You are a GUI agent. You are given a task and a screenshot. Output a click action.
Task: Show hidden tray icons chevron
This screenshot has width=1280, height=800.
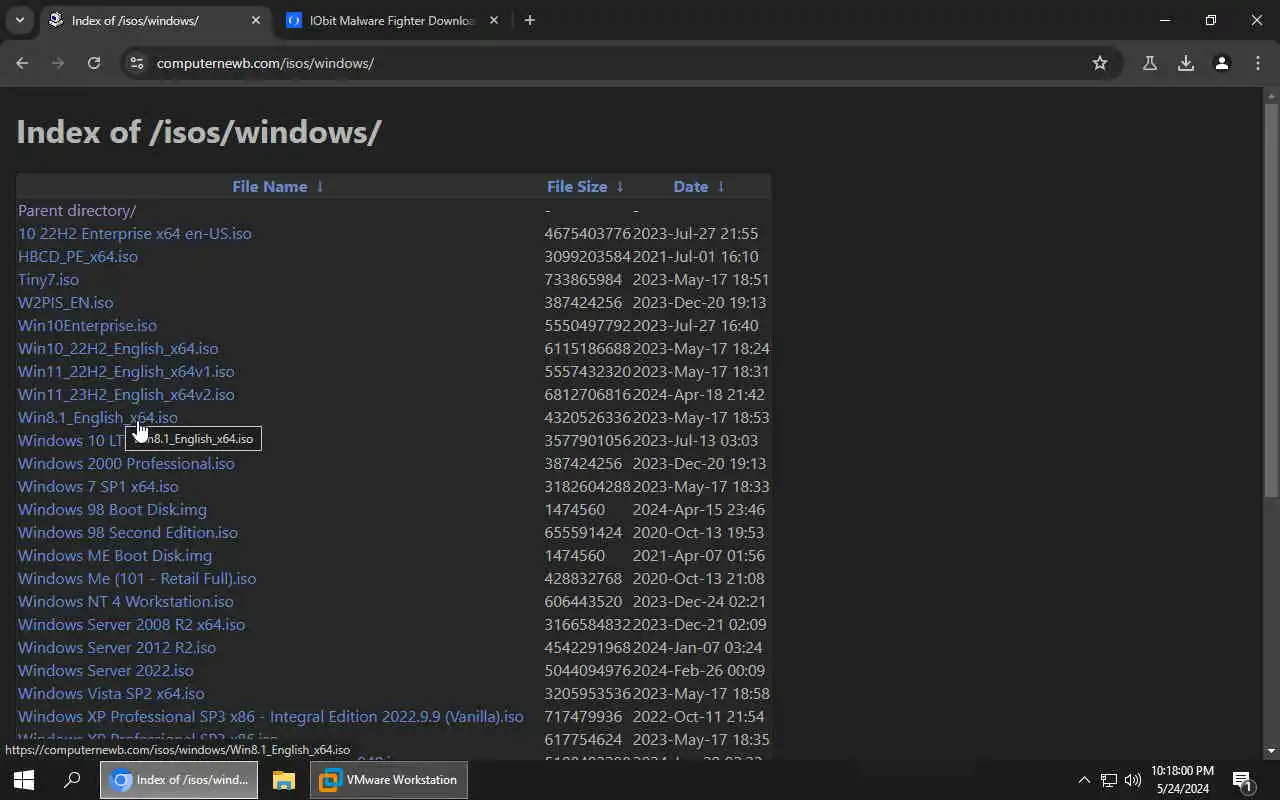click(x=1084, y=780)
